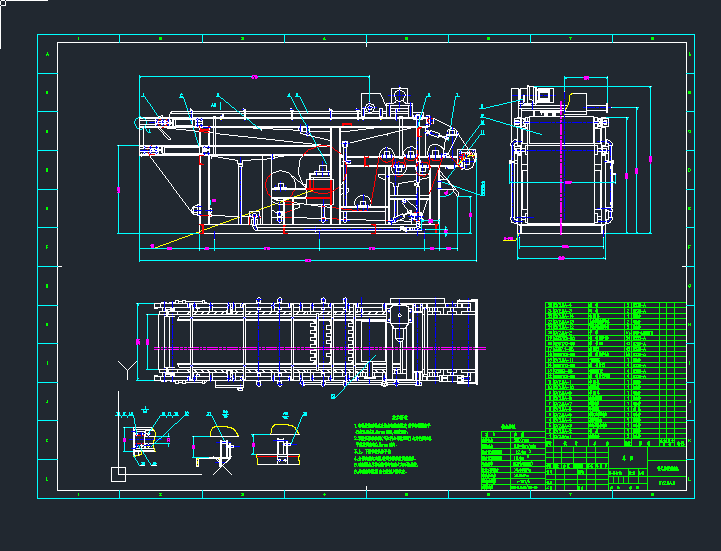Click the green parts list table
The height and width of the screenshot is (551, 721).
pyautogui.click(x=615, y=374)
